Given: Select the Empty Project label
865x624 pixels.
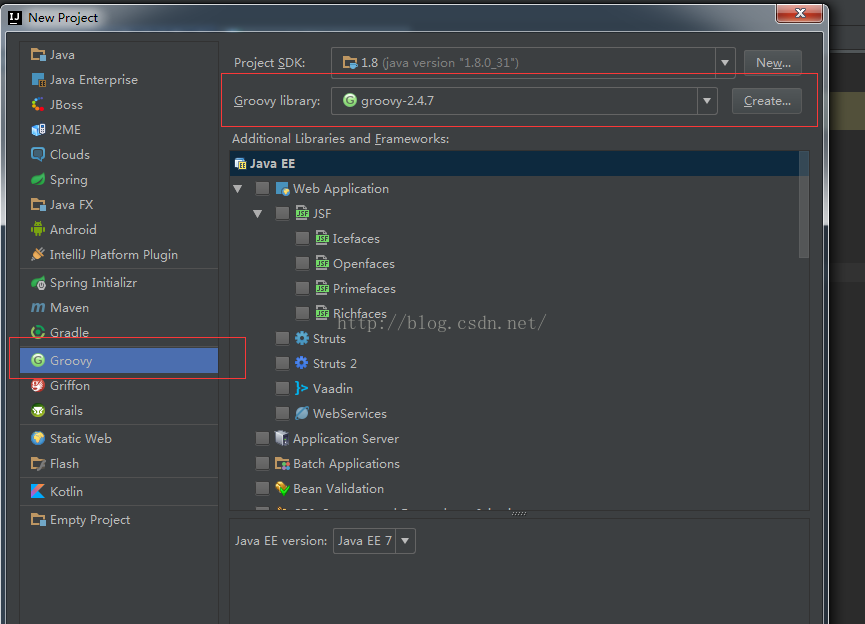Looking at the screenshot, I should point(90,520).
